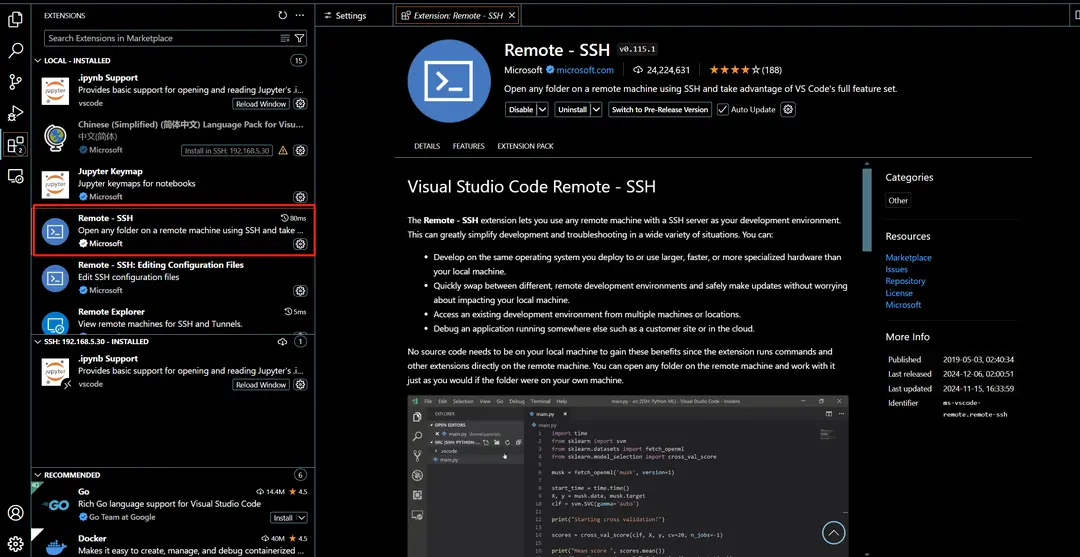Click the star rating (188)
1080x557 pixels.
(745, 70)
